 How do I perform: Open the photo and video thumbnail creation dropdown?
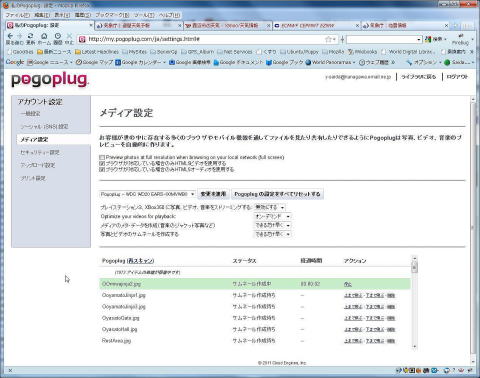(x=272, y=234)
